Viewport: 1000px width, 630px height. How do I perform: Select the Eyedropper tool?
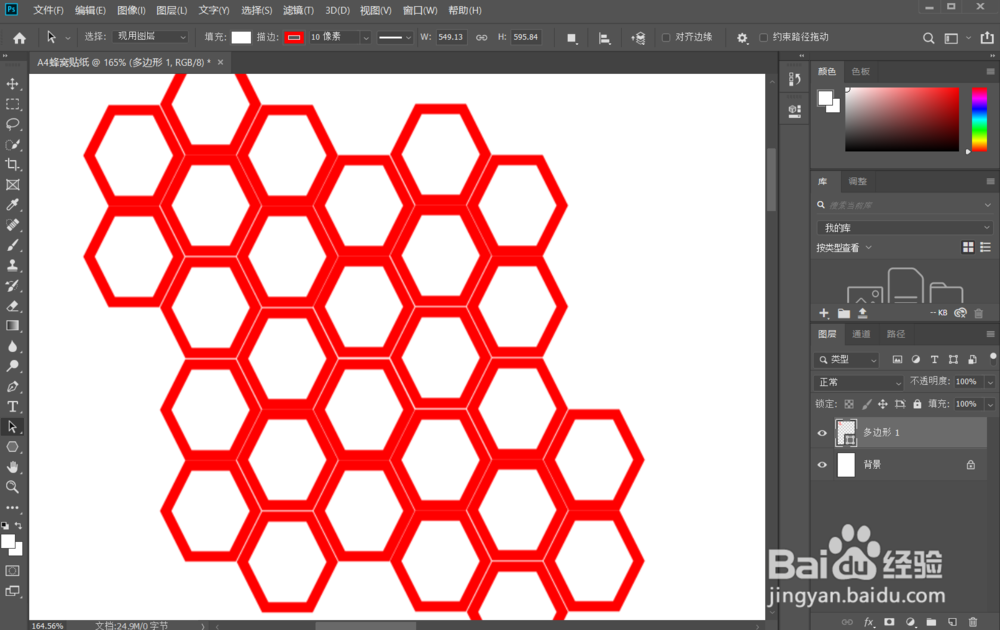pos(12,205)
